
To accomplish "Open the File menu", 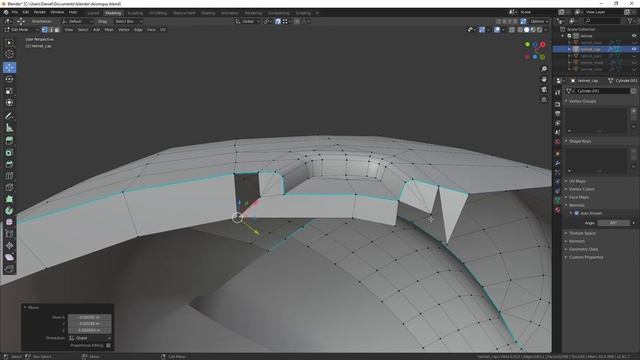I will (15, 12).
